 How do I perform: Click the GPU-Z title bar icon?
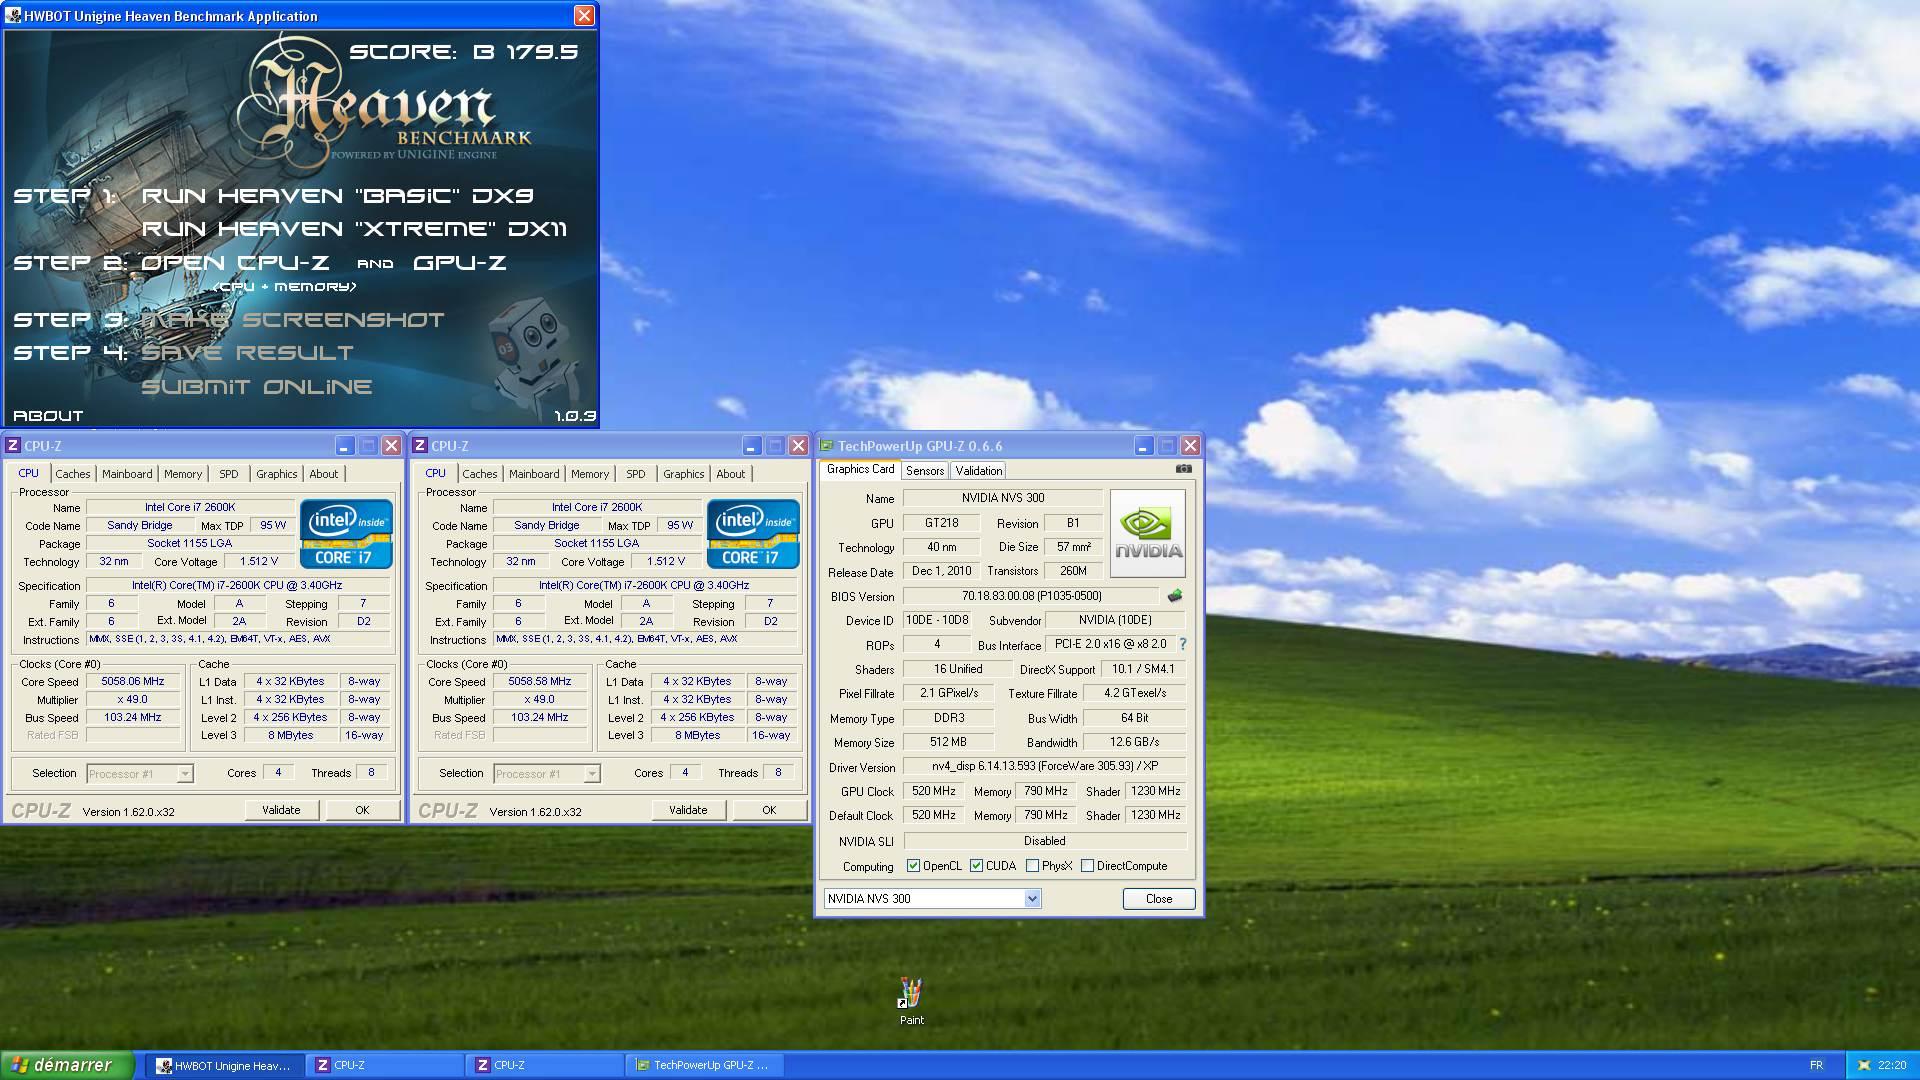coord(826,446)
